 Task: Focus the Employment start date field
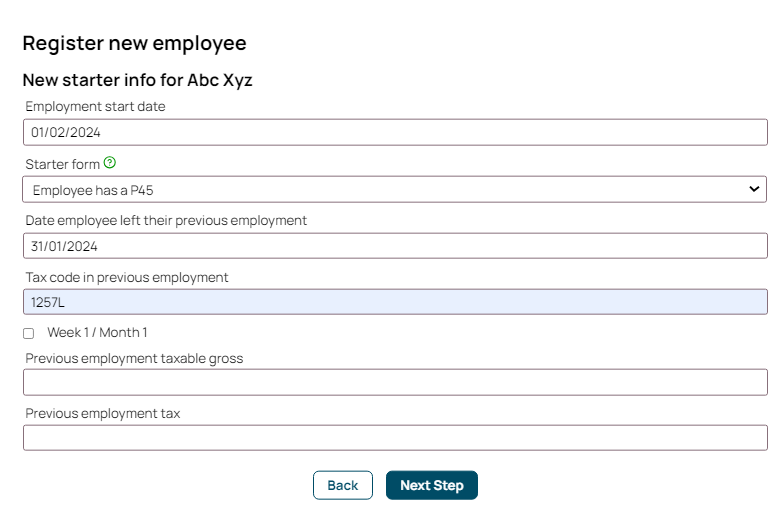point(395,132)
